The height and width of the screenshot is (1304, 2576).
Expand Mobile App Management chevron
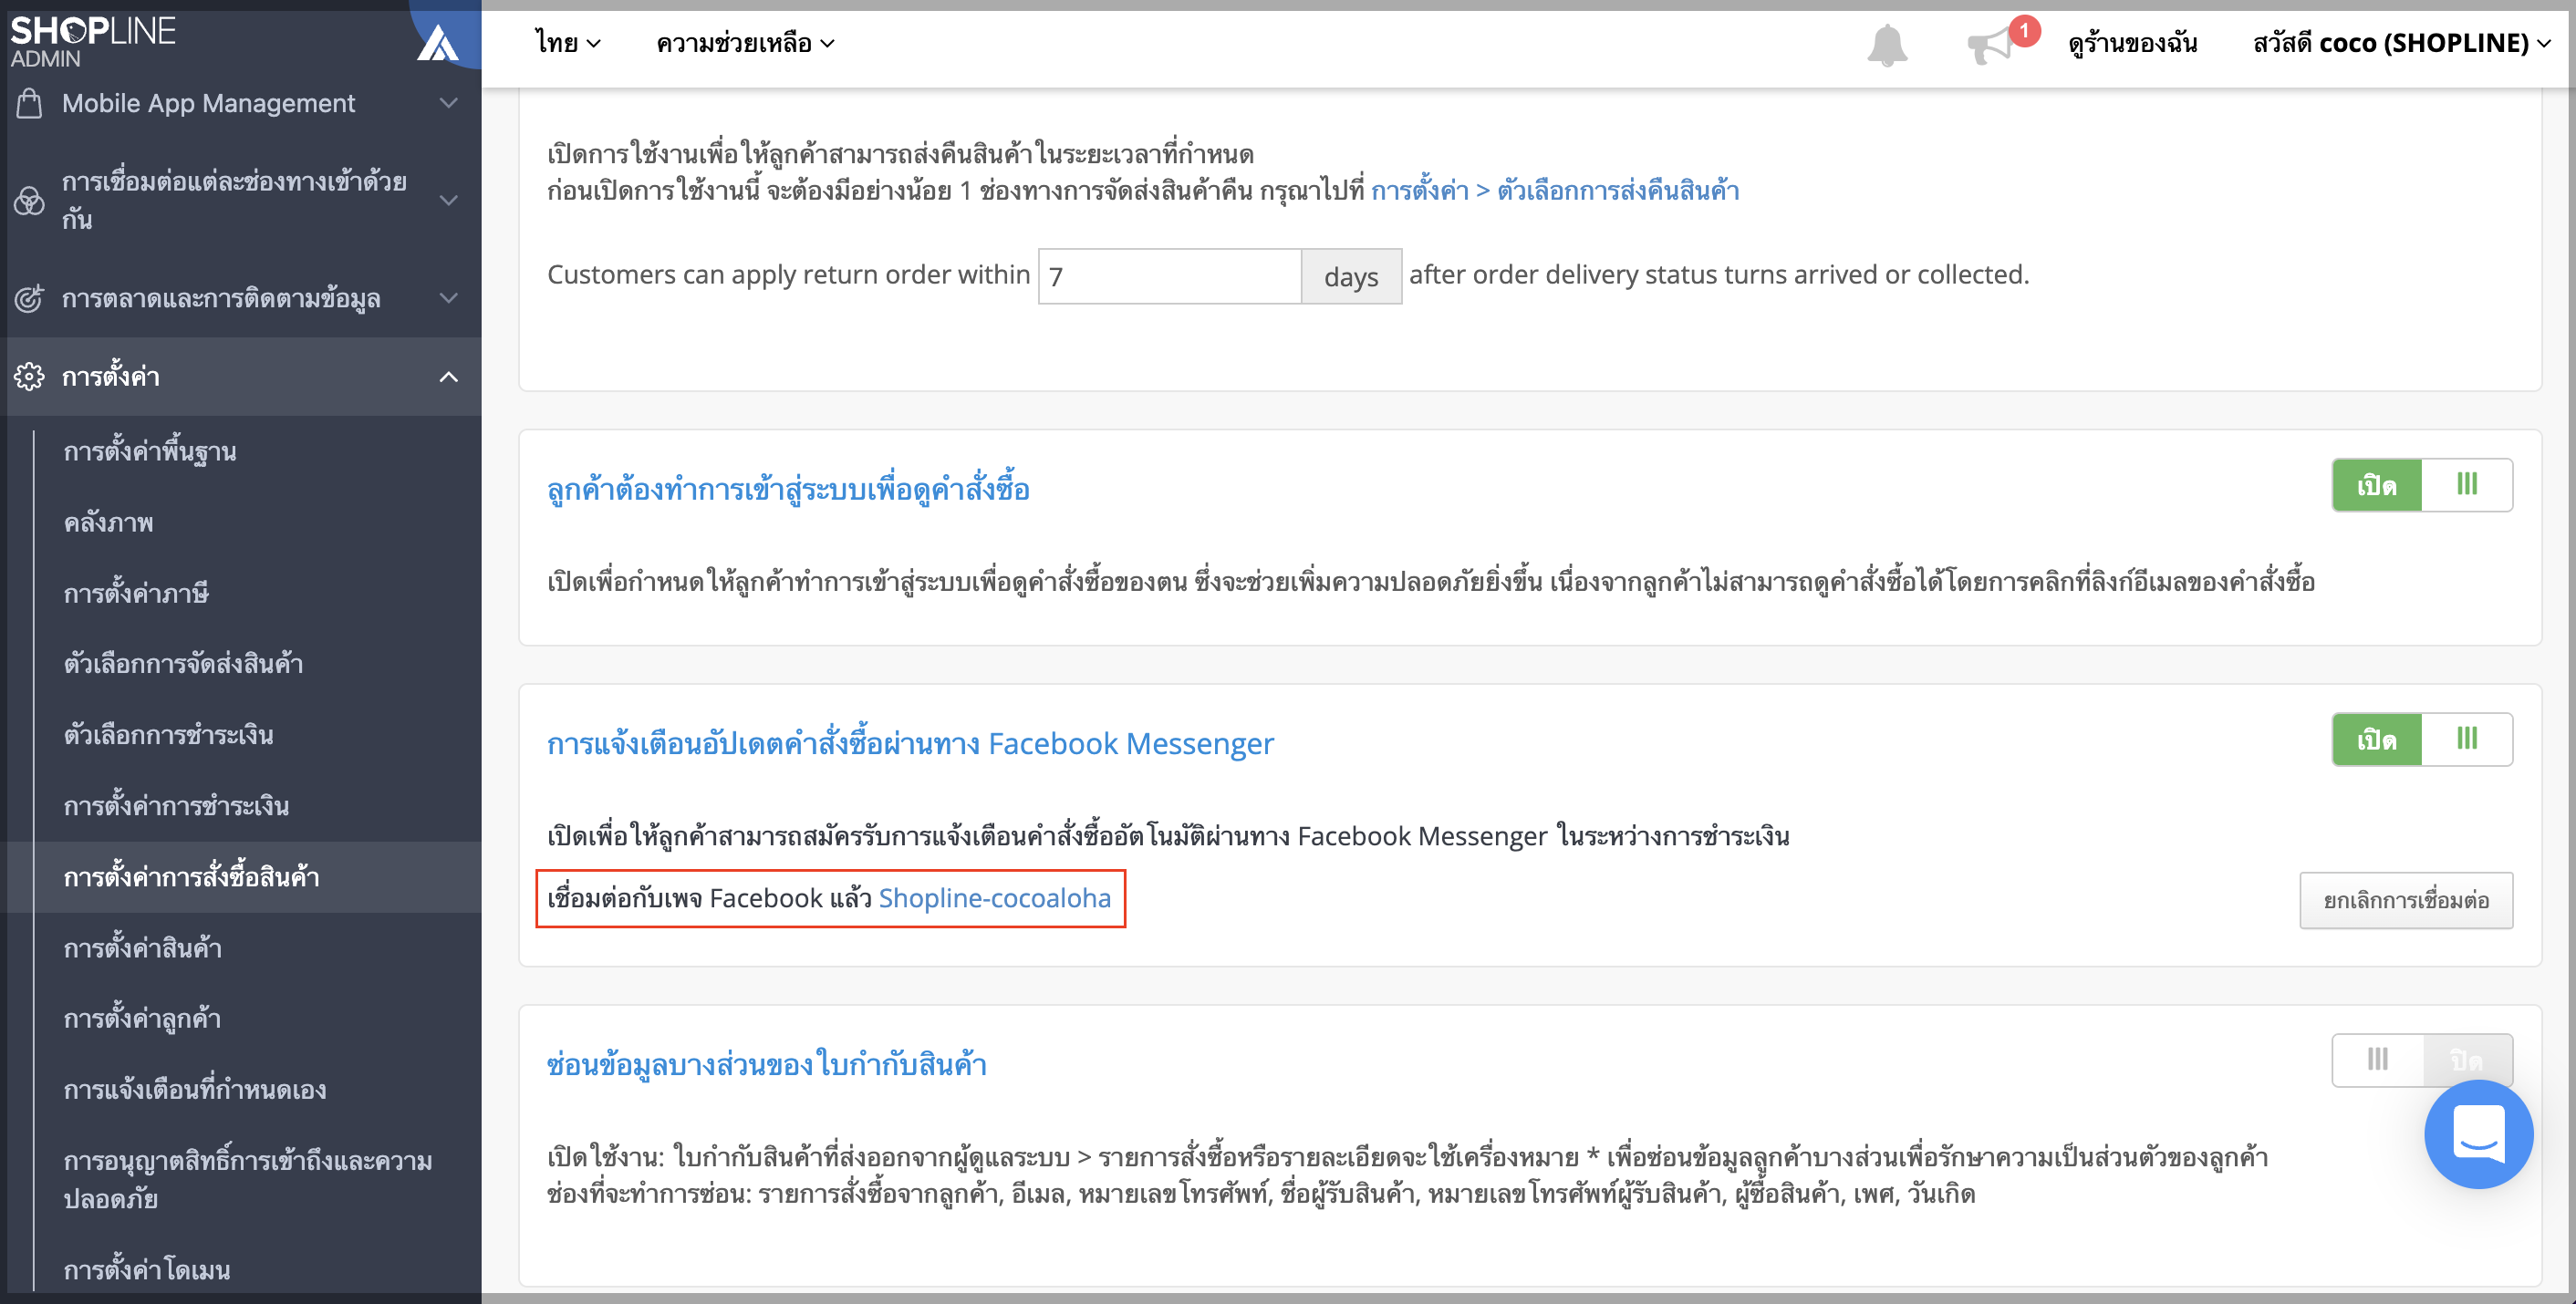(x=449, y=103)
